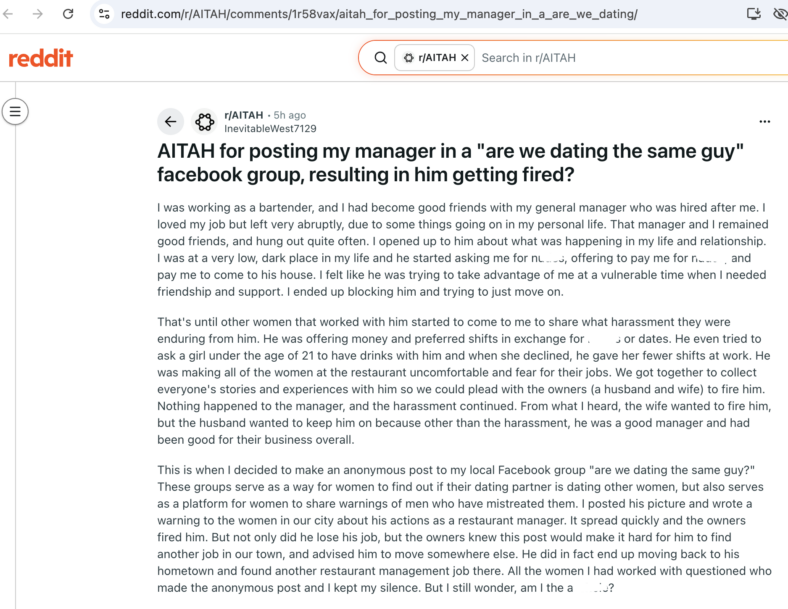Remove the r/AITAH search filter
The height and width of the screenshot is (609, 788).
(x=465, y=58)
